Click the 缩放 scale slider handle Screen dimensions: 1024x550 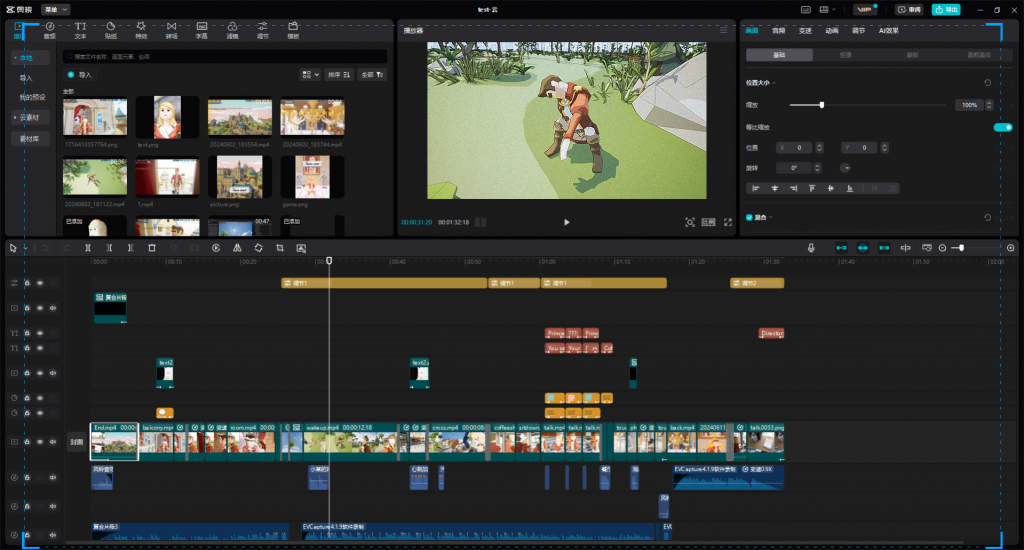pos(822,105)
